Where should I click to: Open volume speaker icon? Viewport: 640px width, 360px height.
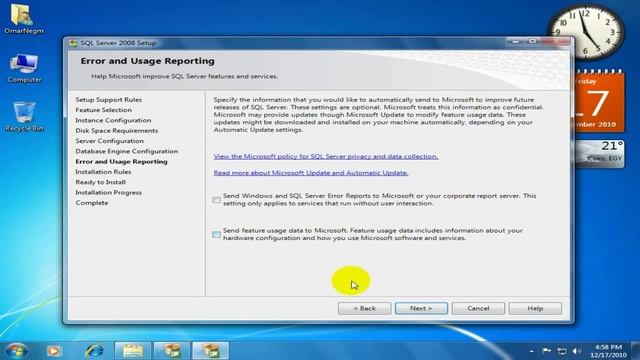tap(576, 351)
